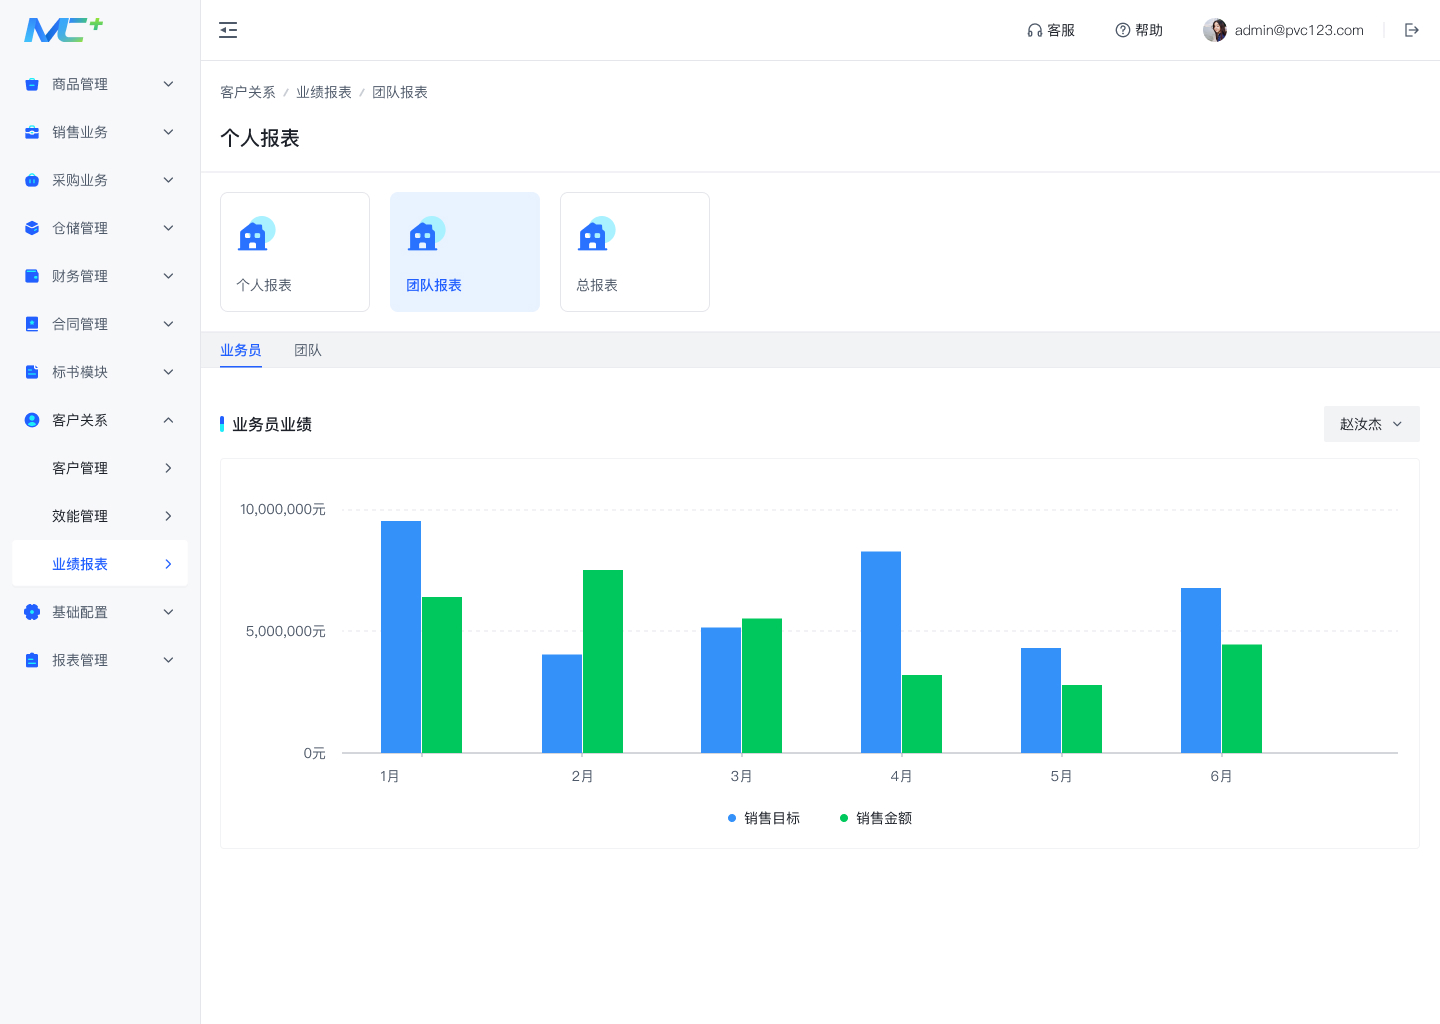Click the green February sales amount bar
The width and height of the screenshot is (1440, 1024).
tap(603, 661)
